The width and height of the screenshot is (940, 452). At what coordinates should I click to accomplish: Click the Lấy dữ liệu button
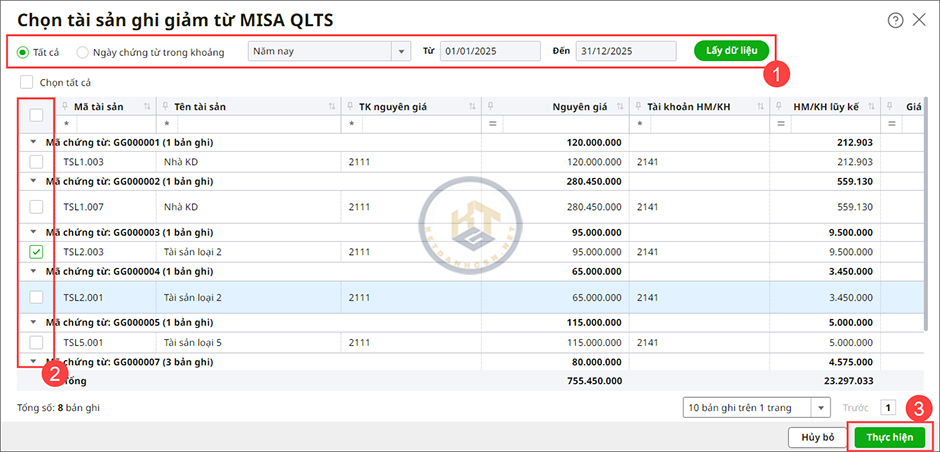tap(730, 51)
